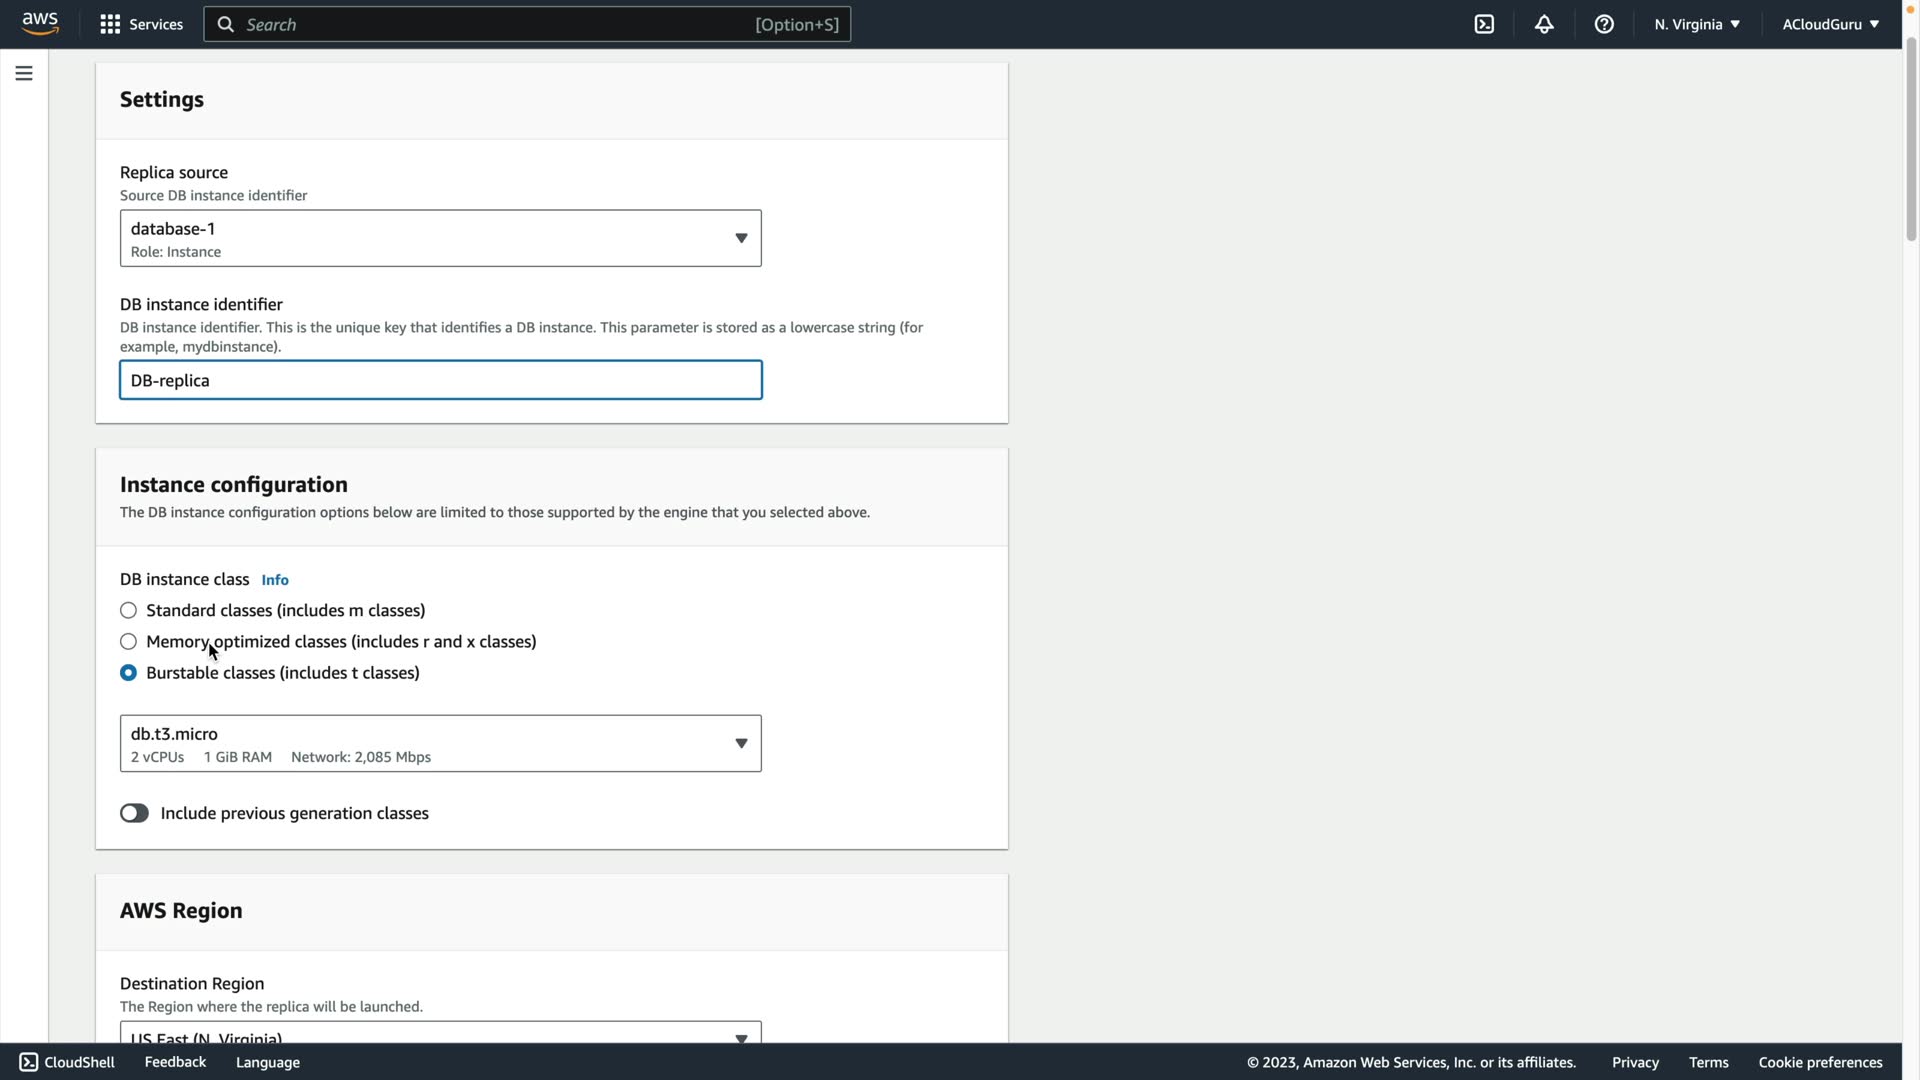Screen dimensions: 1920x1080
Task: Open the ACloudGuru account menu
Action: 1829,24
